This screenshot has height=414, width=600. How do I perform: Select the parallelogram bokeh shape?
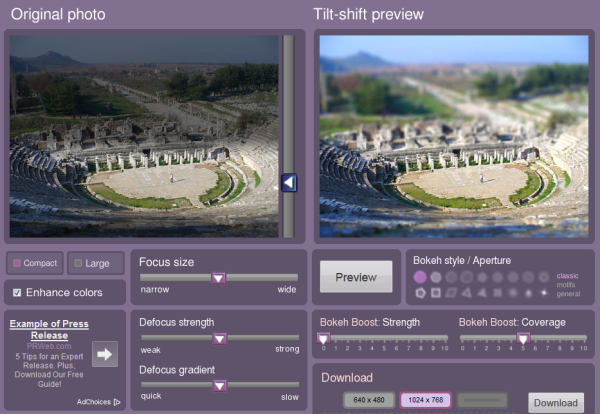click(x=451, y=293)
